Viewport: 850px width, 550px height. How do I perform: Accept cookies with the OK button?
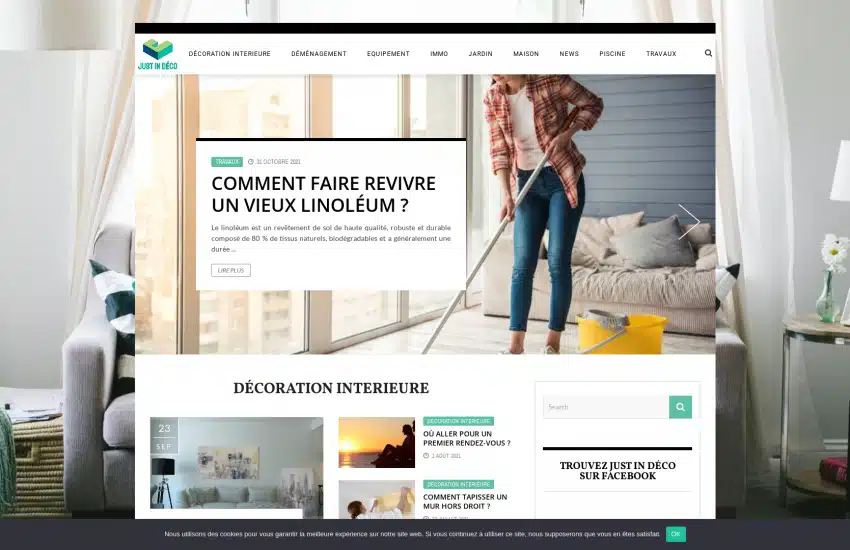[x=676, y=534]
